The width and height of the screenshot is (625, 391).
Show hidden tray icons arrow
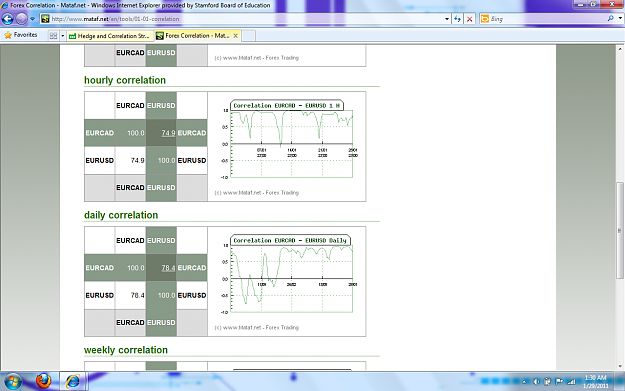524,382
